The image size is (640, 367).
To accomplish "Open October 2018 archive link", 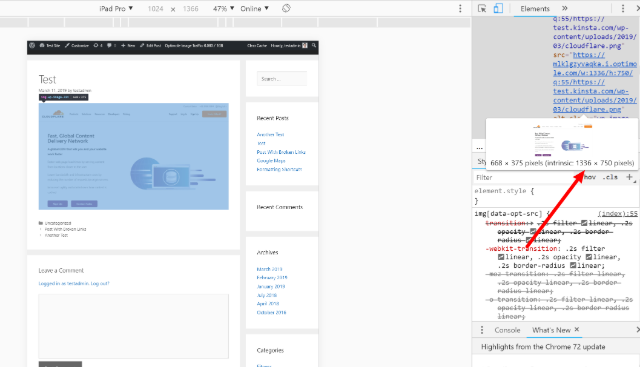I will click(x=271, y=312).
